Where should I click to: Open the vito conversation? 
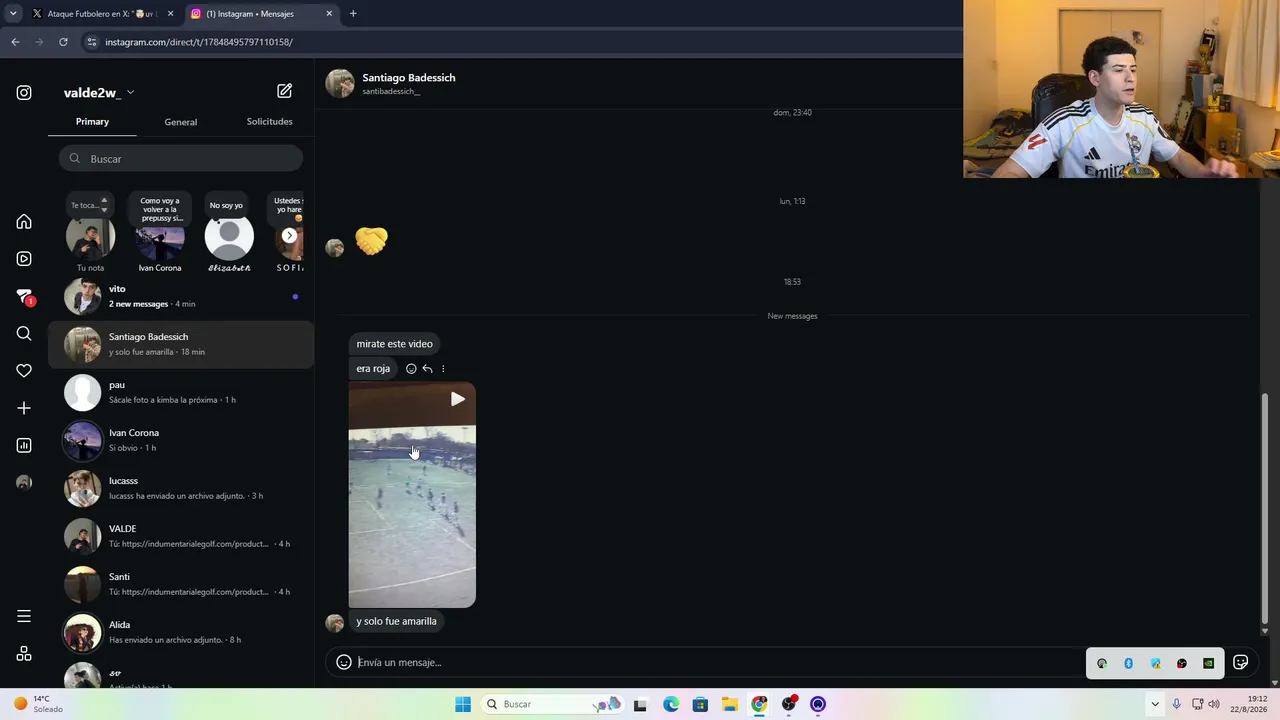181,297
